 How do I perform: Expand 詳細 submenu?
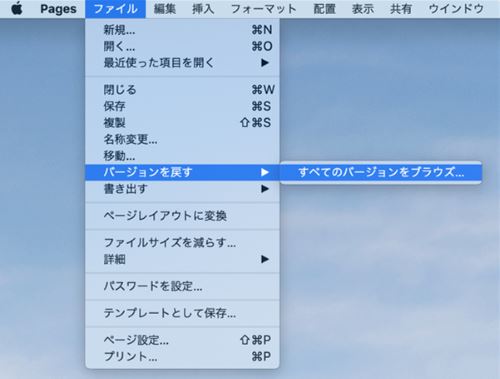[182, 259]
